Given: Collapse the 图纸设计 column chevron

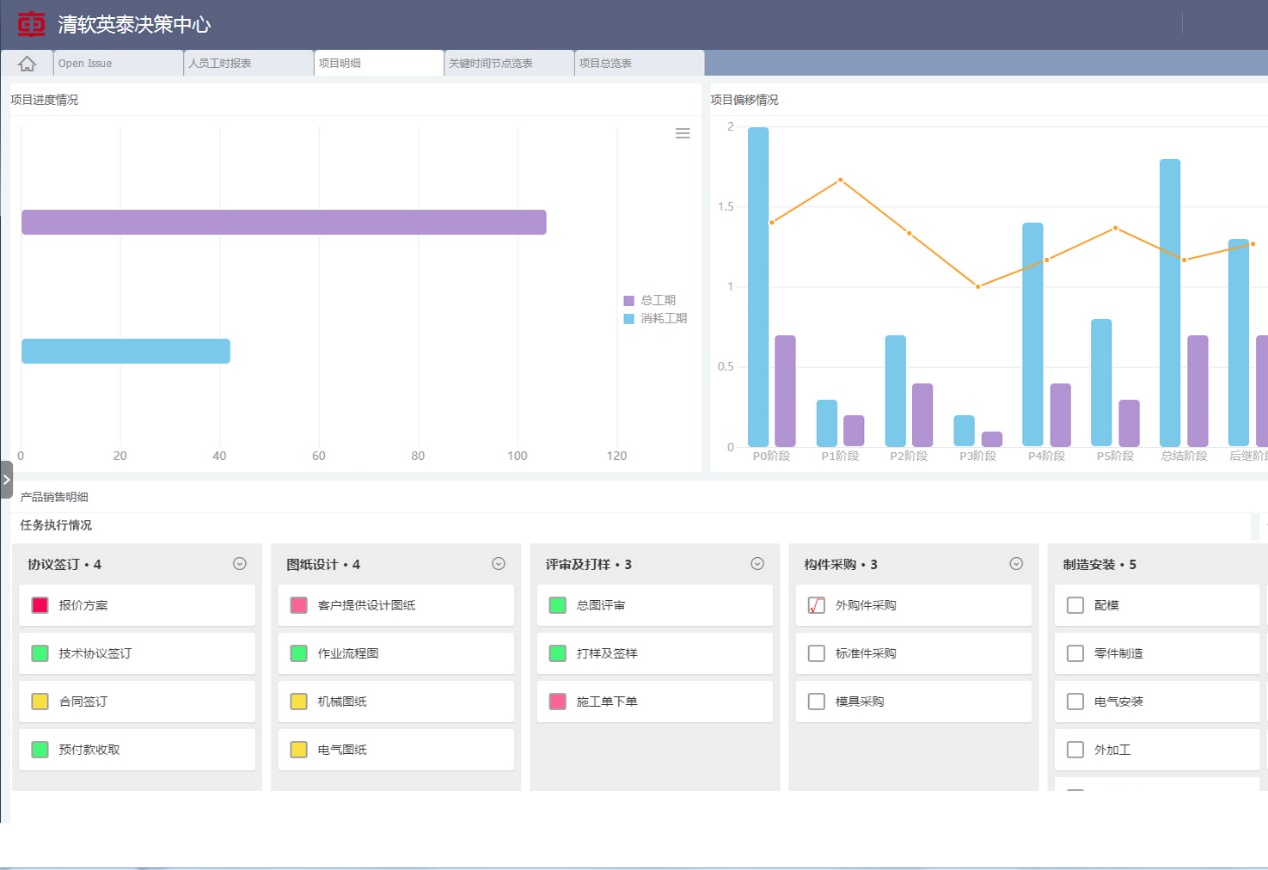Looking at the screenshot, I should (x=499, y=564).
